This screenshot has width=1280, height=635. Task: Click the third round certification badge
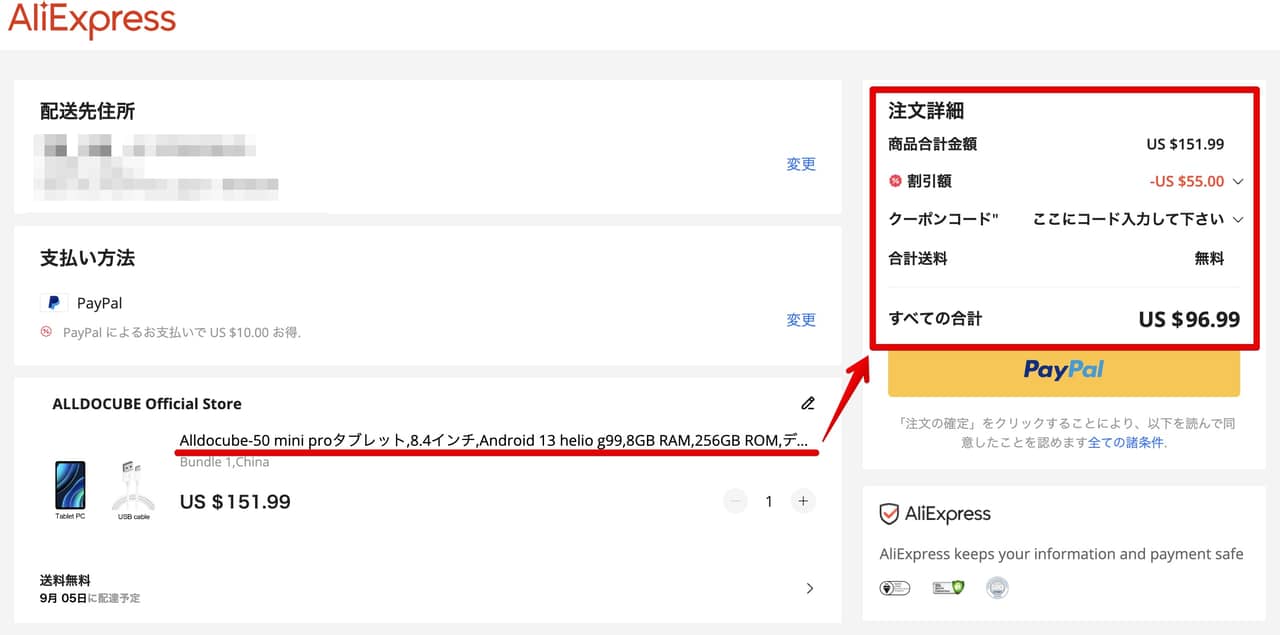pos(997,588)
